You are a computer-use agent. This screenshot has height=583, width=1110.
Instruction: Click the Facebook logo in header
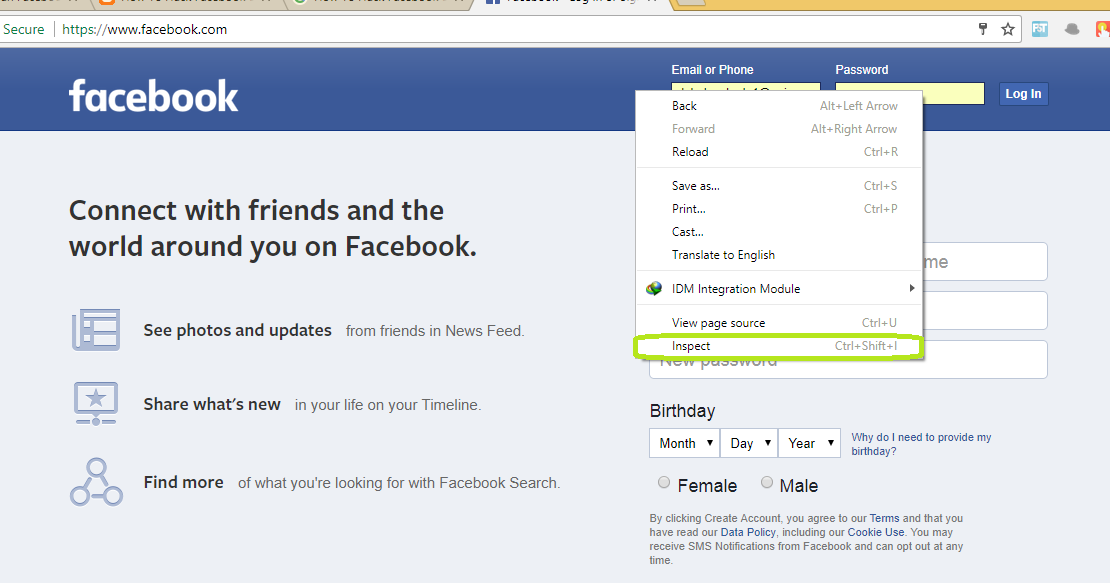[x=154, y=96]
